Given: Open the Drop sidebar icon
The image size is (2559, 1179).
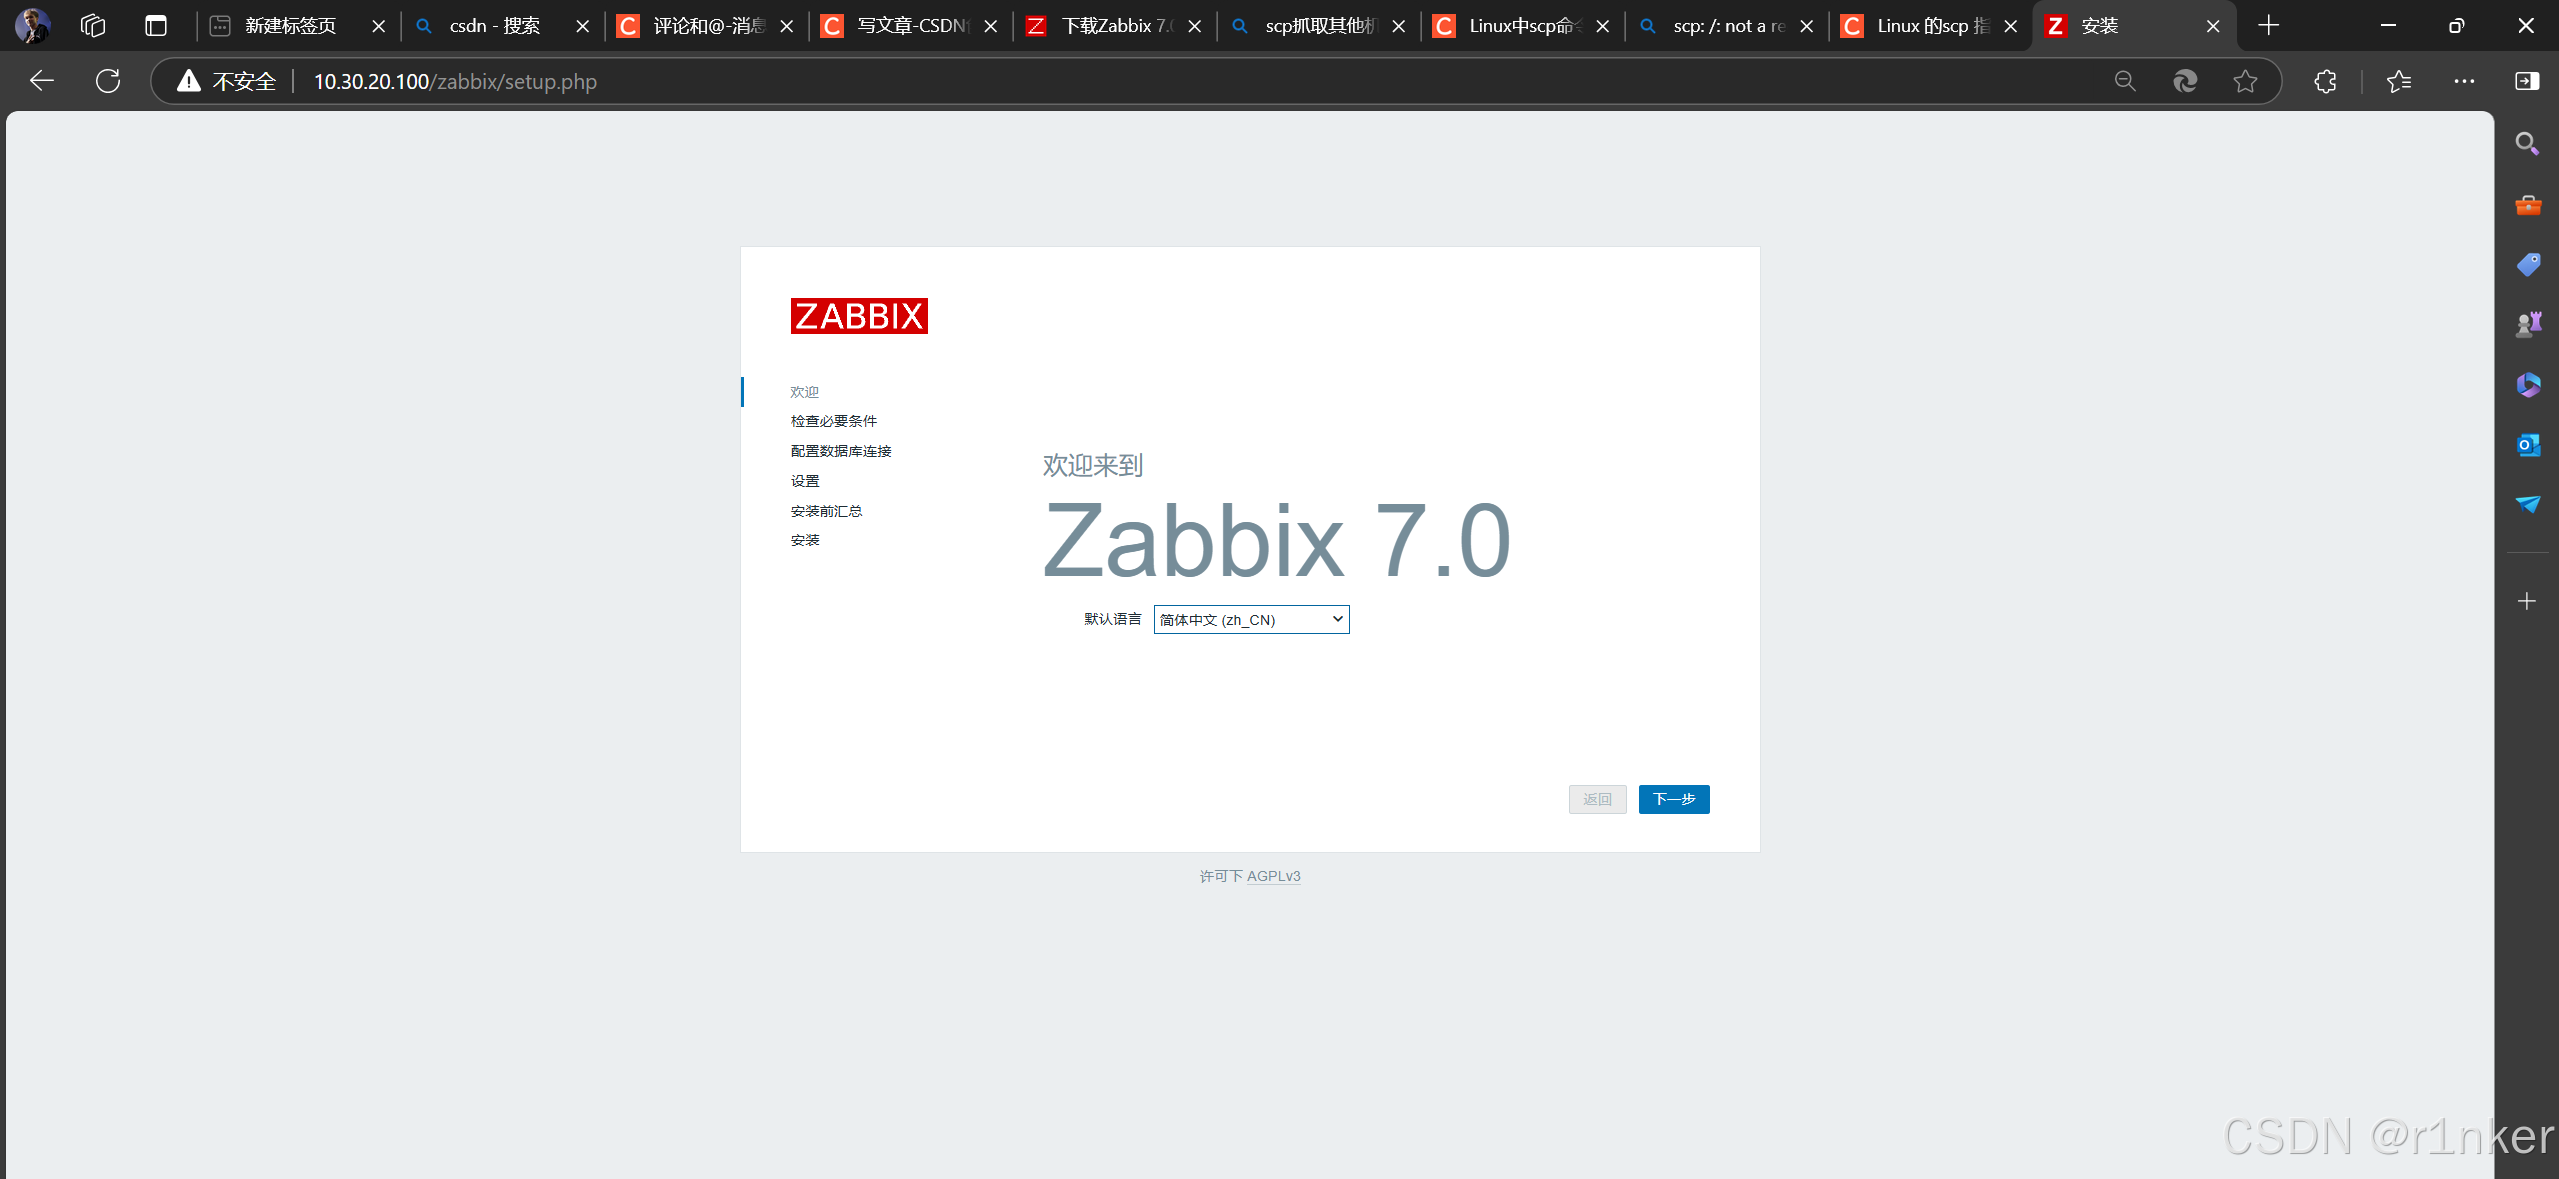Looking at the screenshot, I should click(2527, 505).
